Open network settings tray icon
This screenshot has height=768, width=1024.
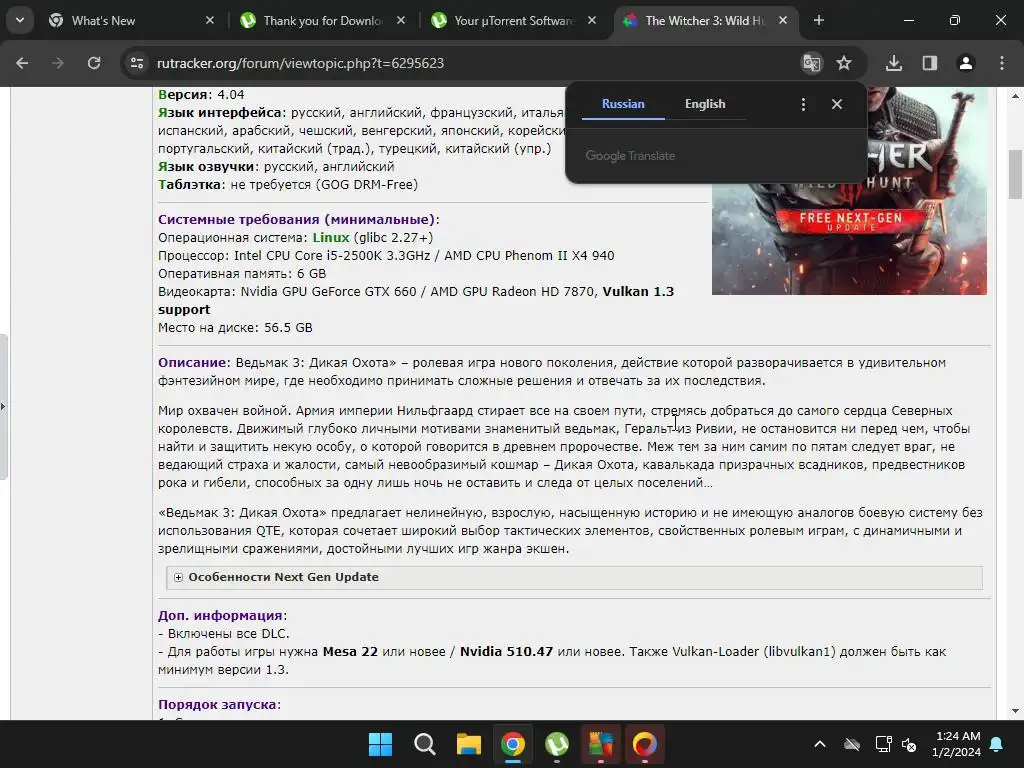pyautogui.click(x=884, y=744)
